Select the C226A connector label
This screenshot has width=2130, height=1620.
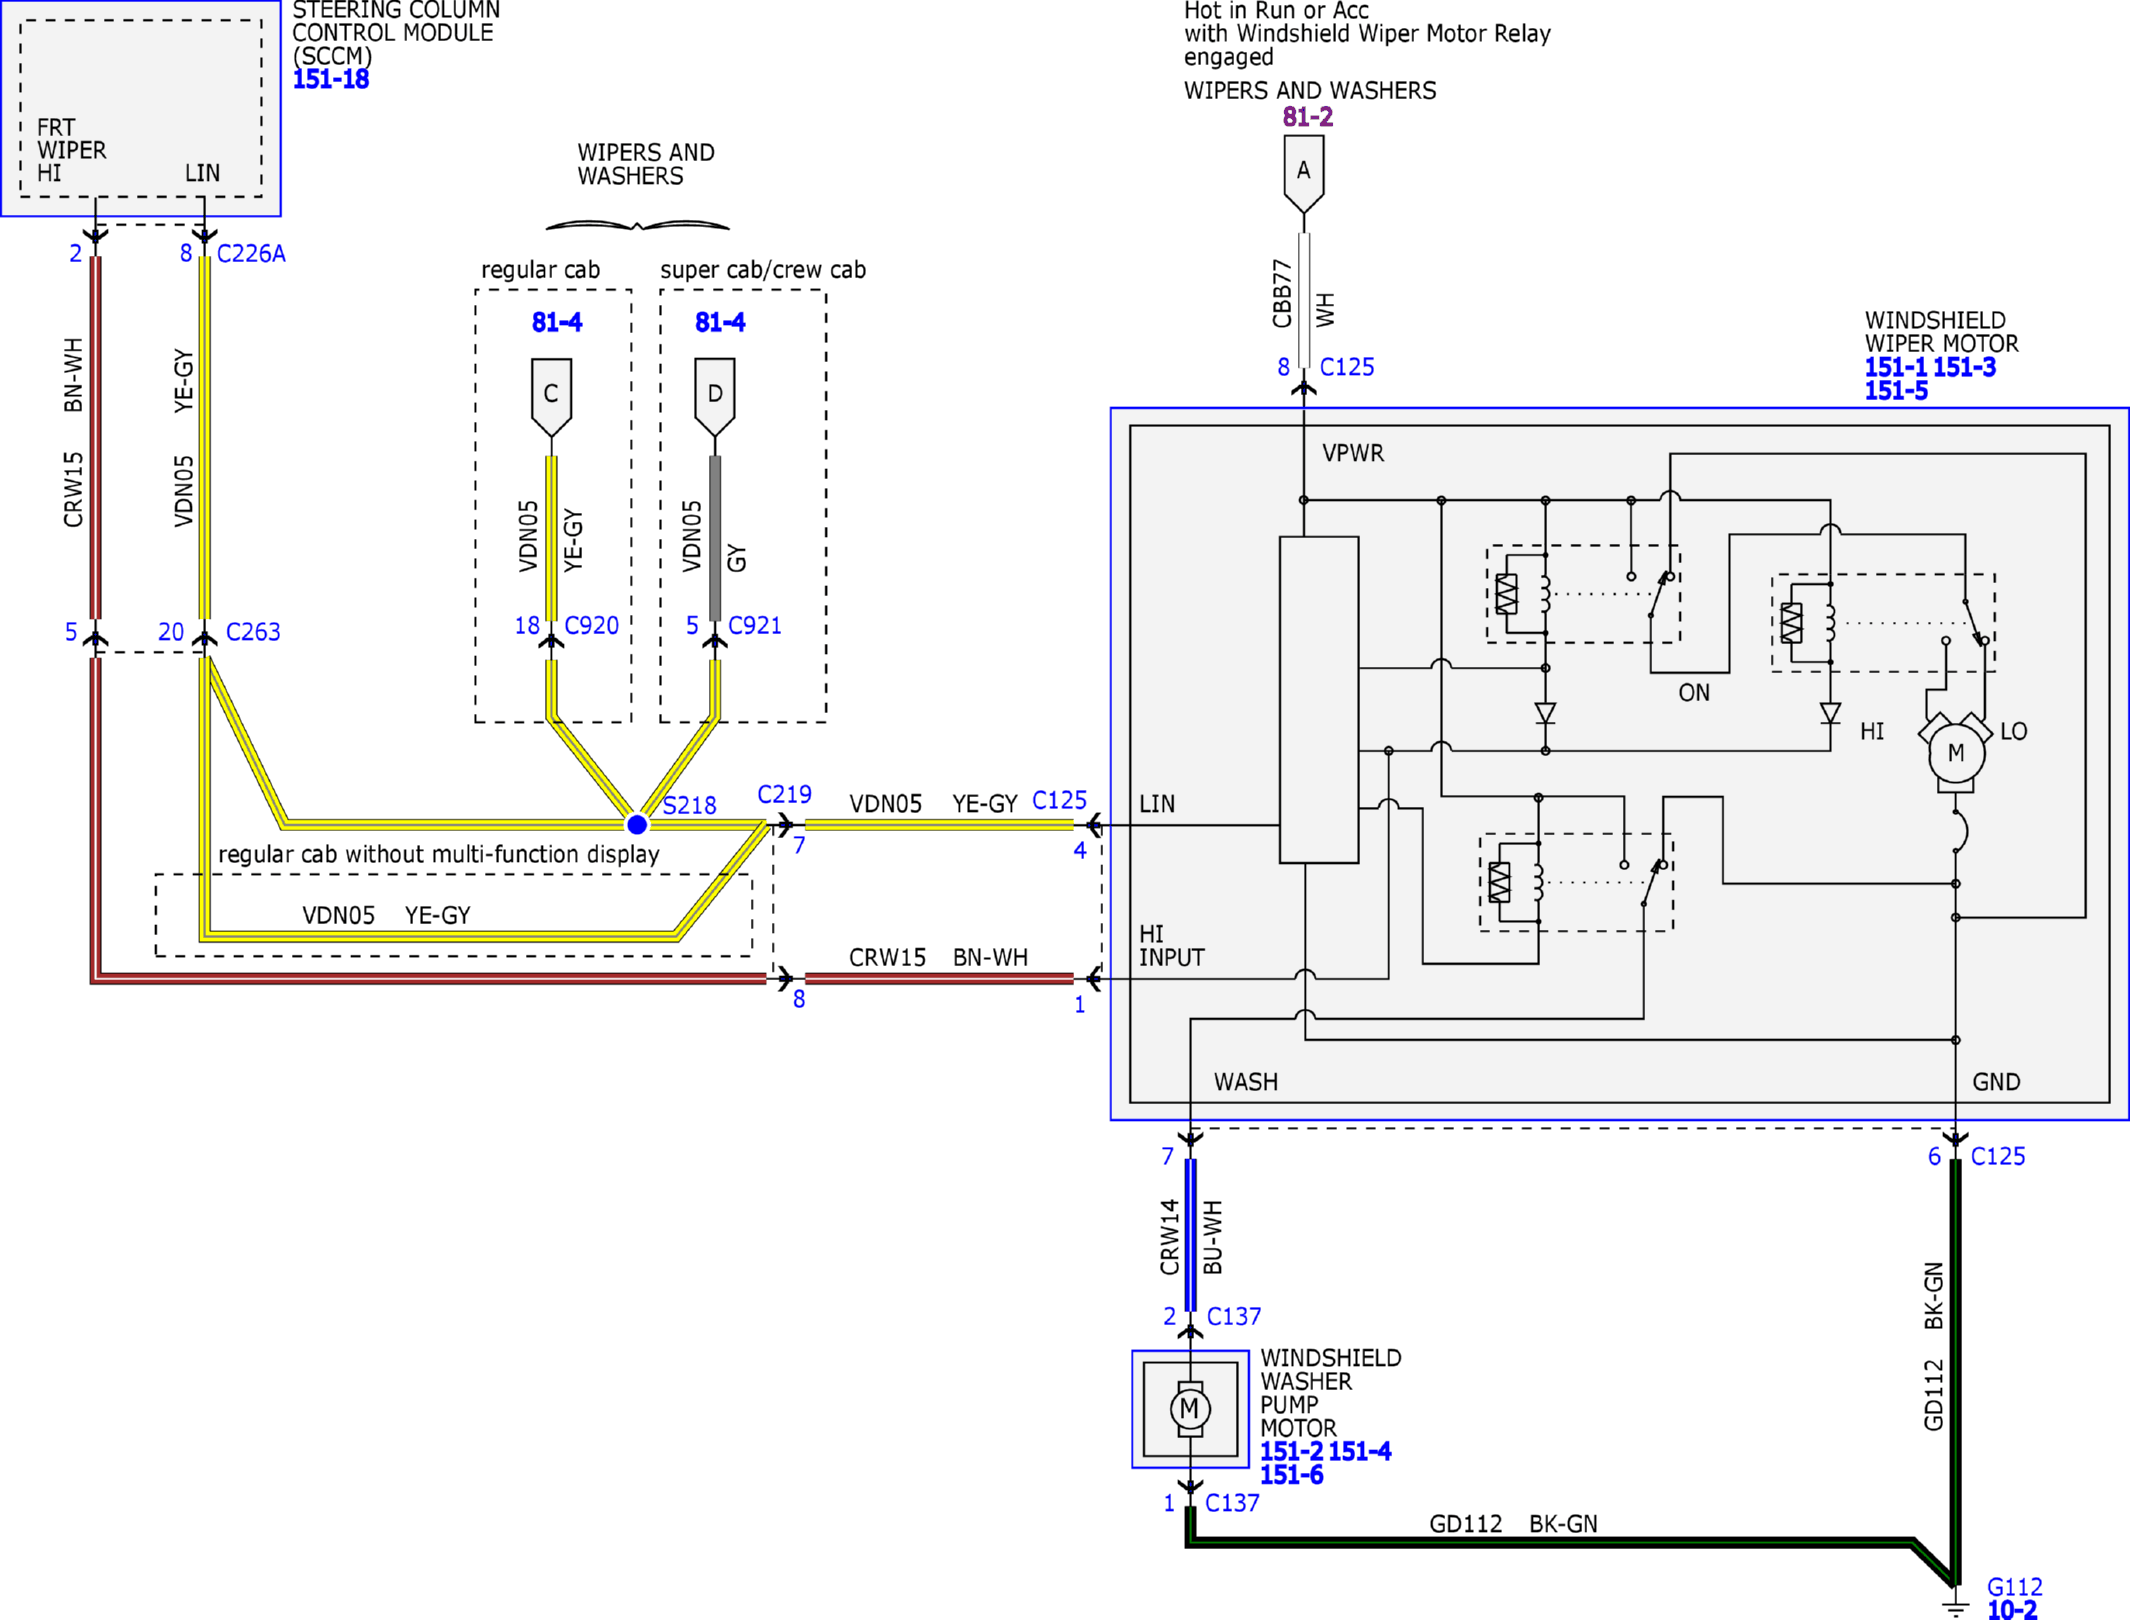pyautogui.click(x=251, y=254)
